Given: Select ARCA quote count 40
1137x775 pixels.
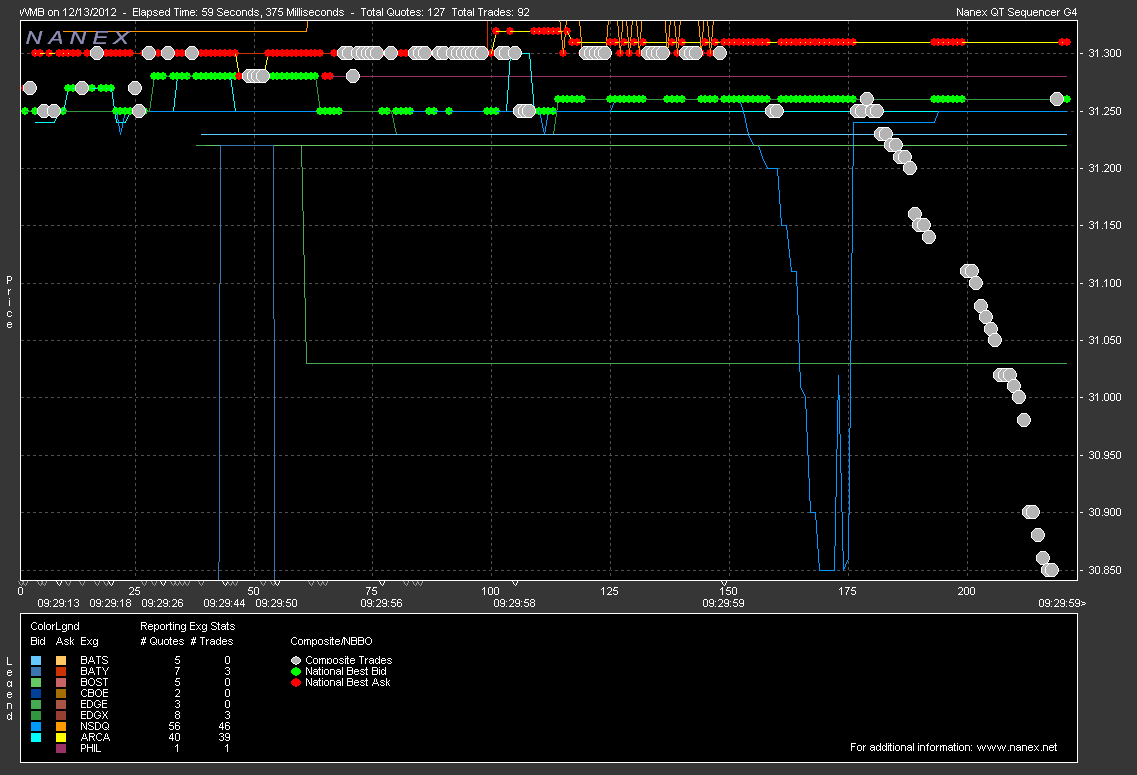Looking at the screenshot, I should pos(174,737).
